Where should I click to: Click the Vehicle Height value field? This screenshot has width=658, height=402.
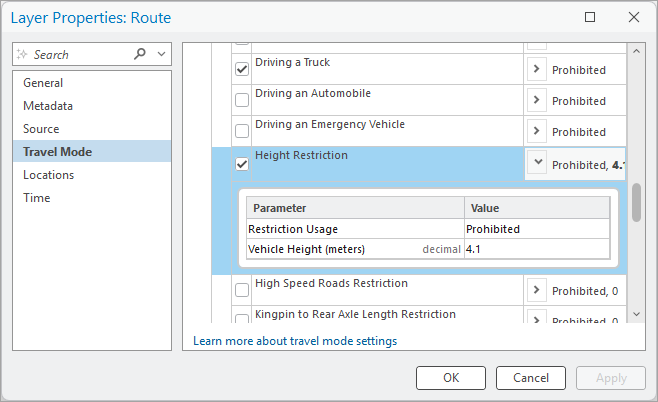coord(535,249)
